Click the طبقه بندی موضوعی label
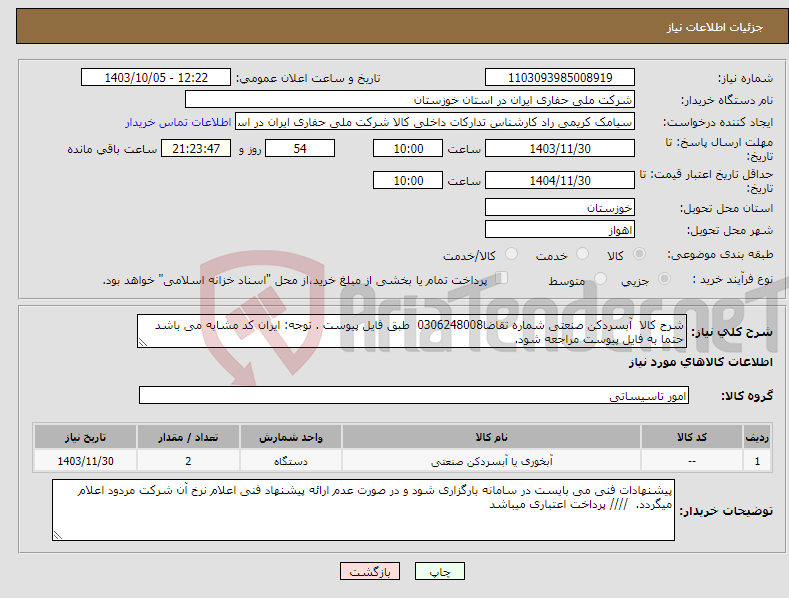789x598 pixels. (x=720, y=255)
